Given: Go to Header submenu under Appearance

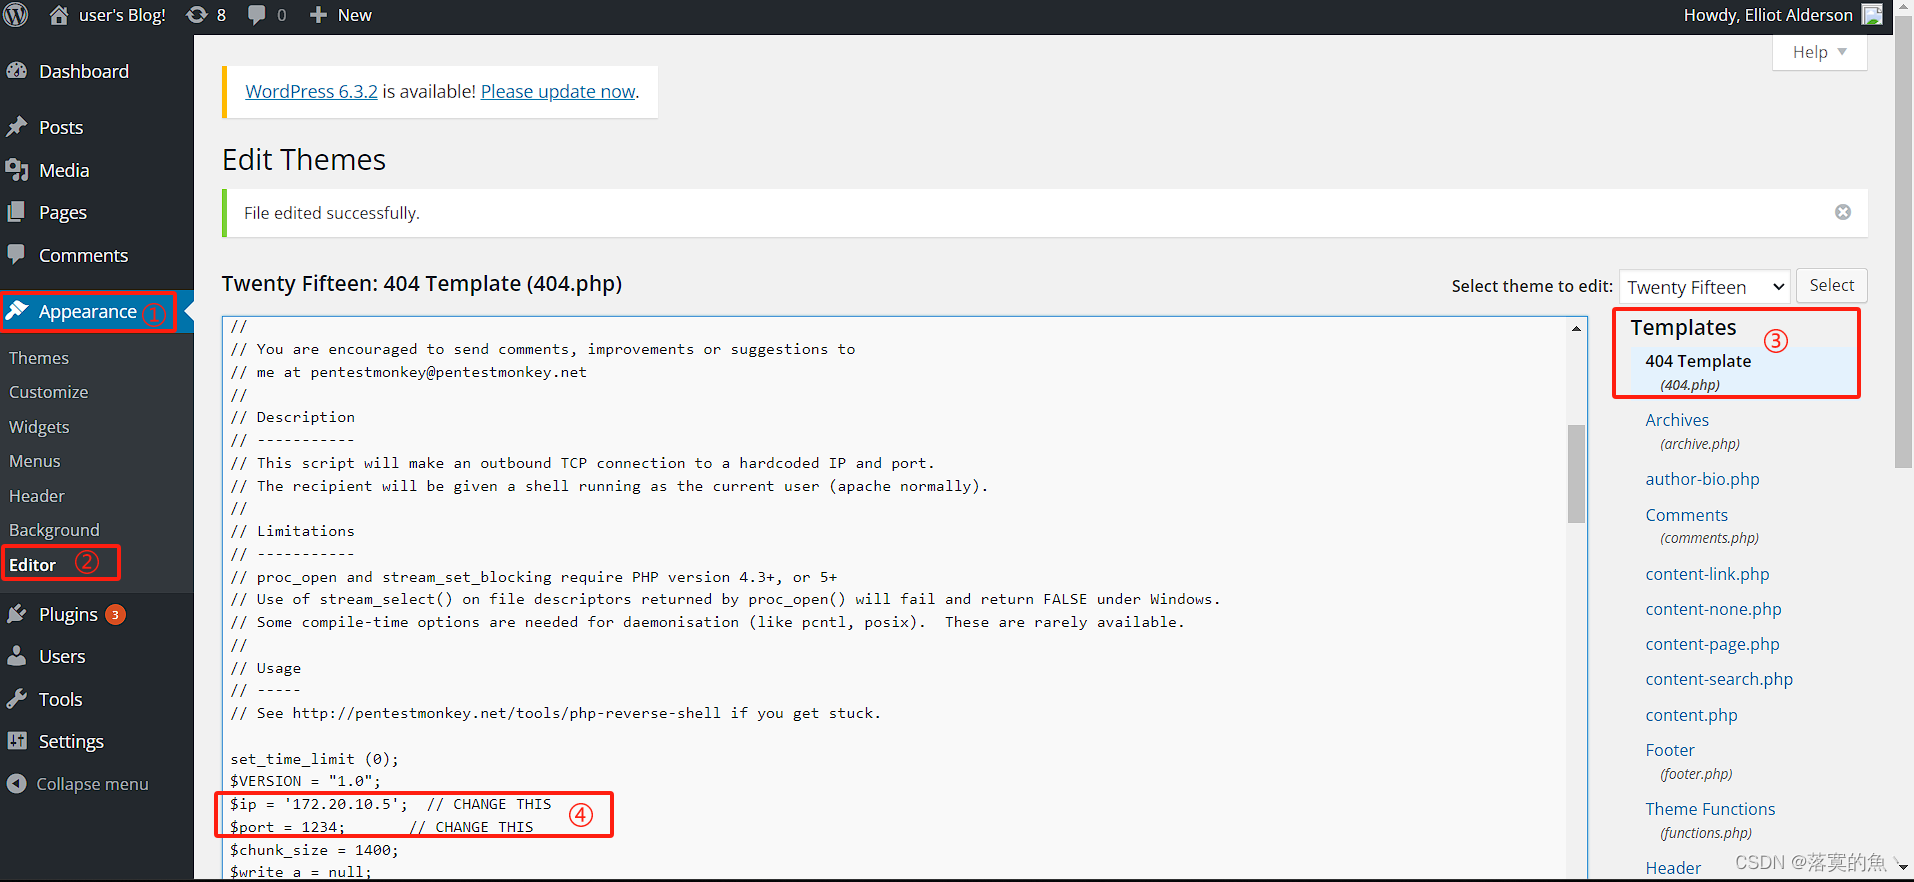Looking at the screenshot, I should click(x=37, y=496).
